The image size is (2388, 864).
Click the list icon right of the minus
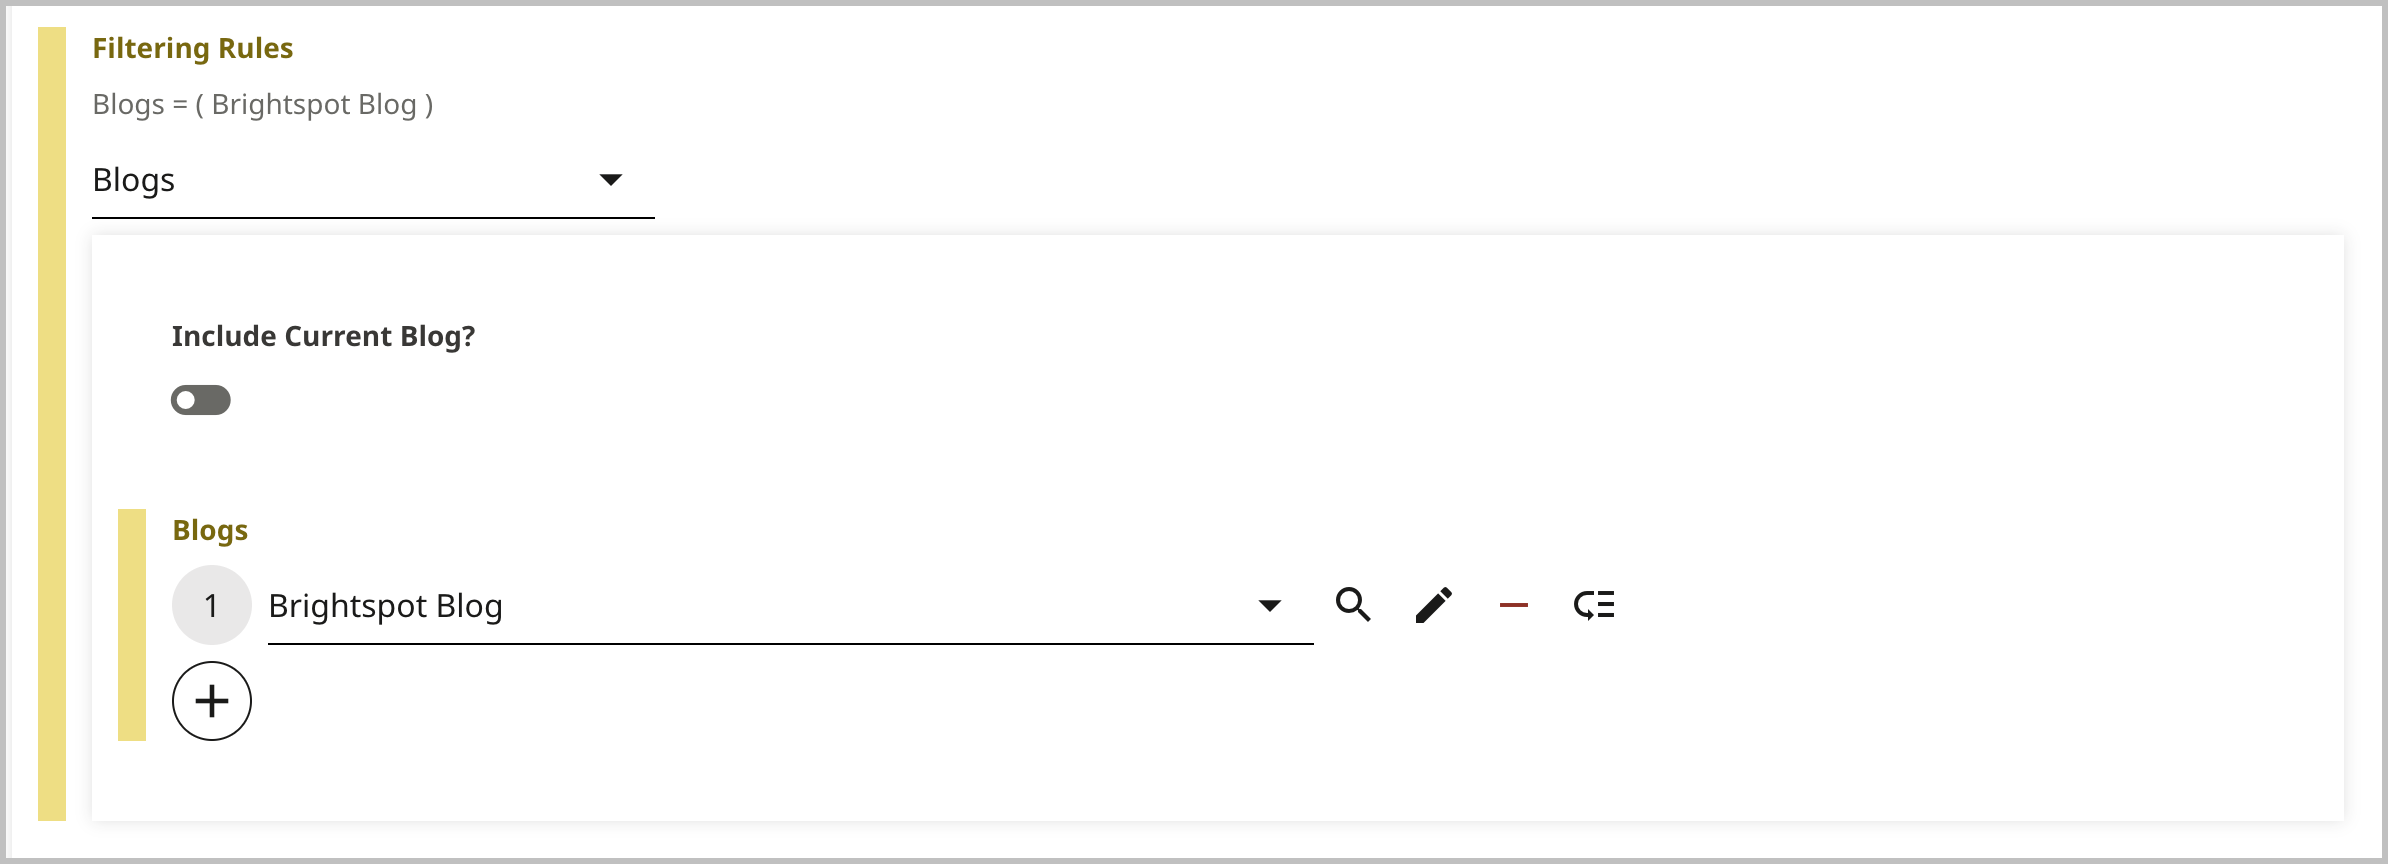[x=1594, y=605]
